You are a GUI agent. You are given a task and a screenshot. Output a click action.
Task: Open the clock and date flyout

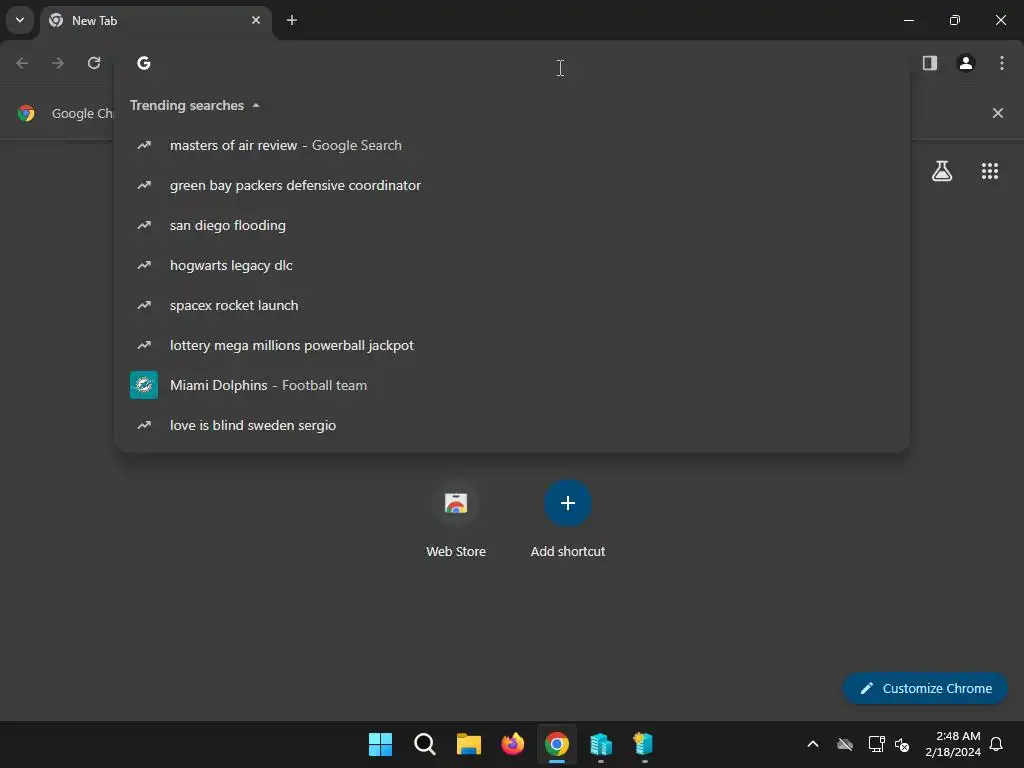click(953, 744)
